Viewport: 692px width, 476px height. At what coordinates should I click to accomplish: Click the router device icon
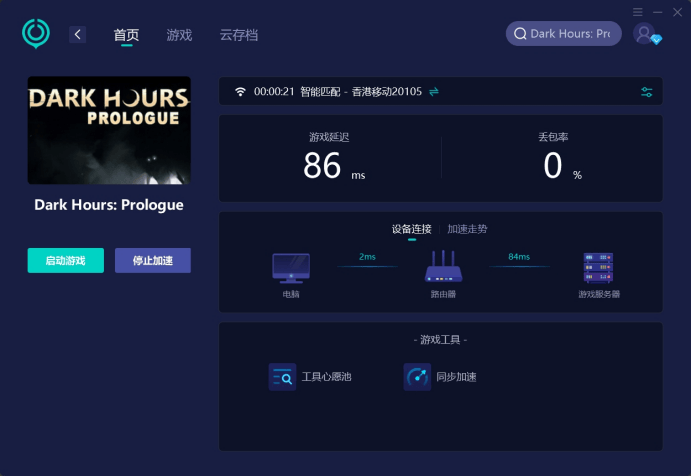[443, 268]
